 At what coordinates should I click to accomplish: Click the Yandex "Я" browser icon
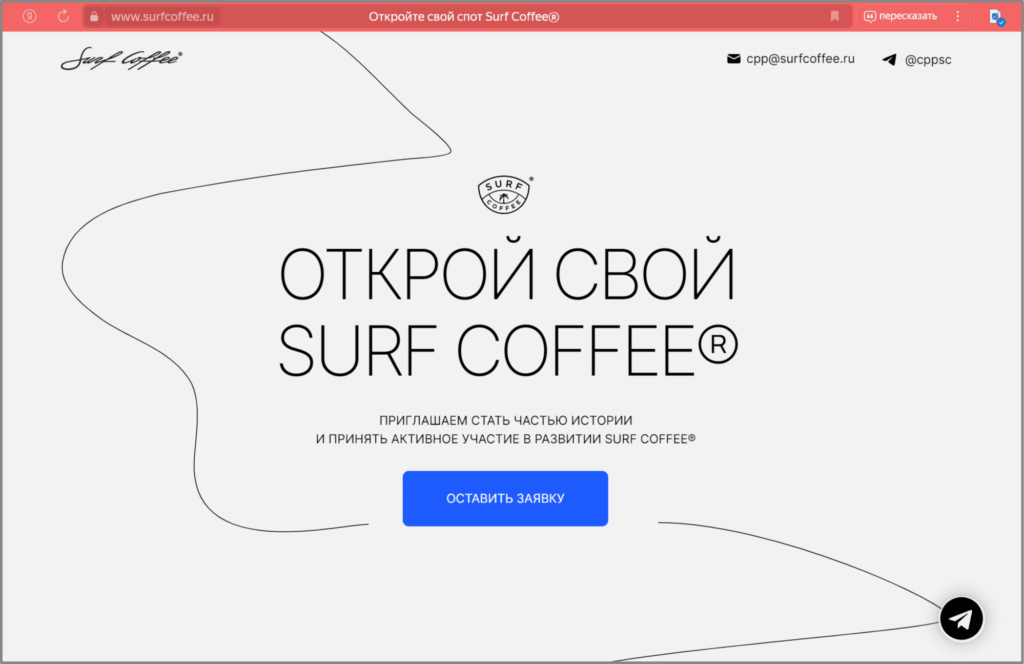click(x=30, y=16)
